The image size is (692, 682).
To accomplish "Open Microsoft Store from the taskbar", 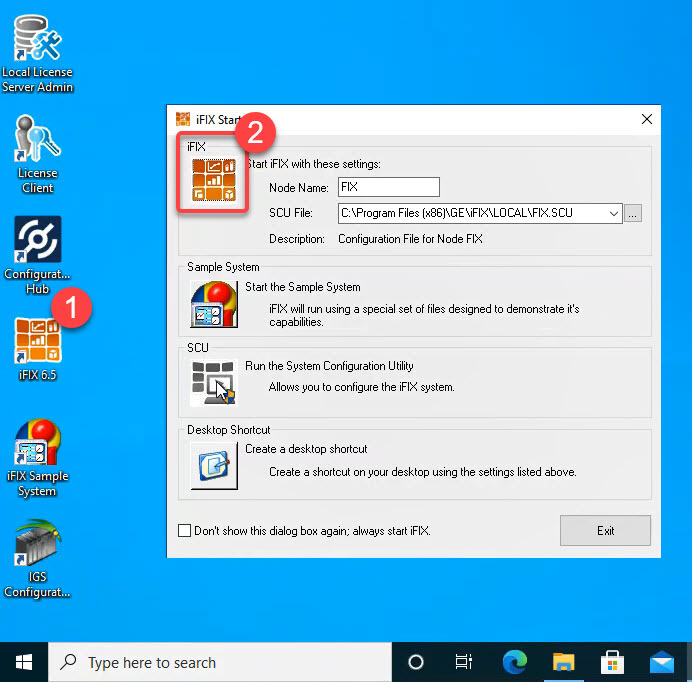I will tap(613, 662).
